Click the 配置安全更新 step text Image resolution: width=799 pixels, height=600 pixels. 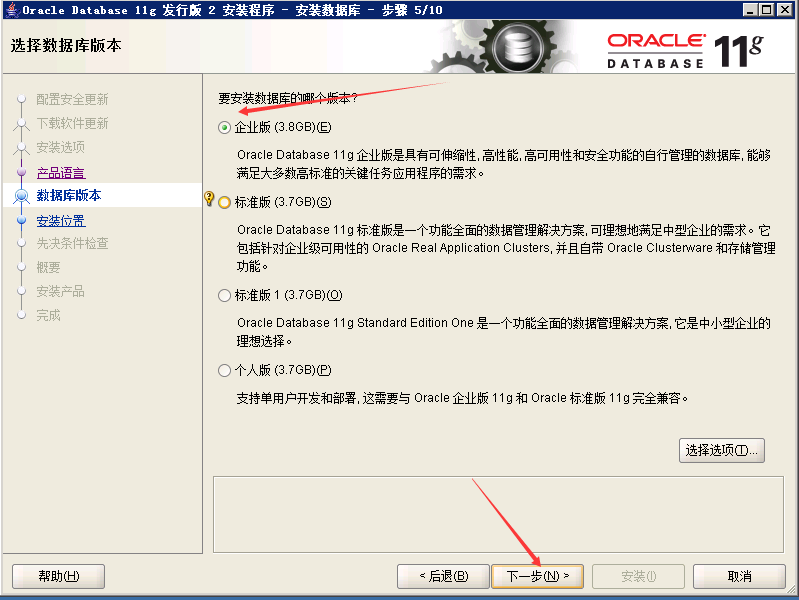coord(72,99)
